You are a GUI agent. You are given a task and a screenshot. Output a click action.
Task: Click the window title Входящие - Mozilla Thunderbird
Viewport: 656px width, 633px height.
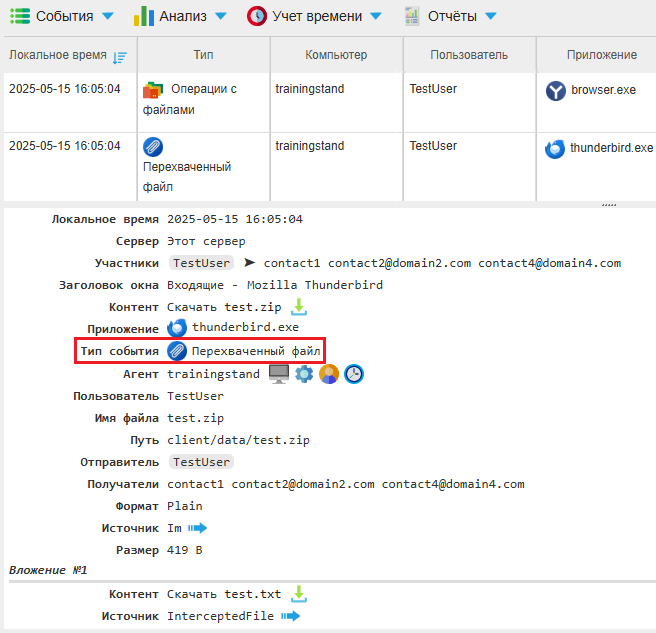pos(275,285)
